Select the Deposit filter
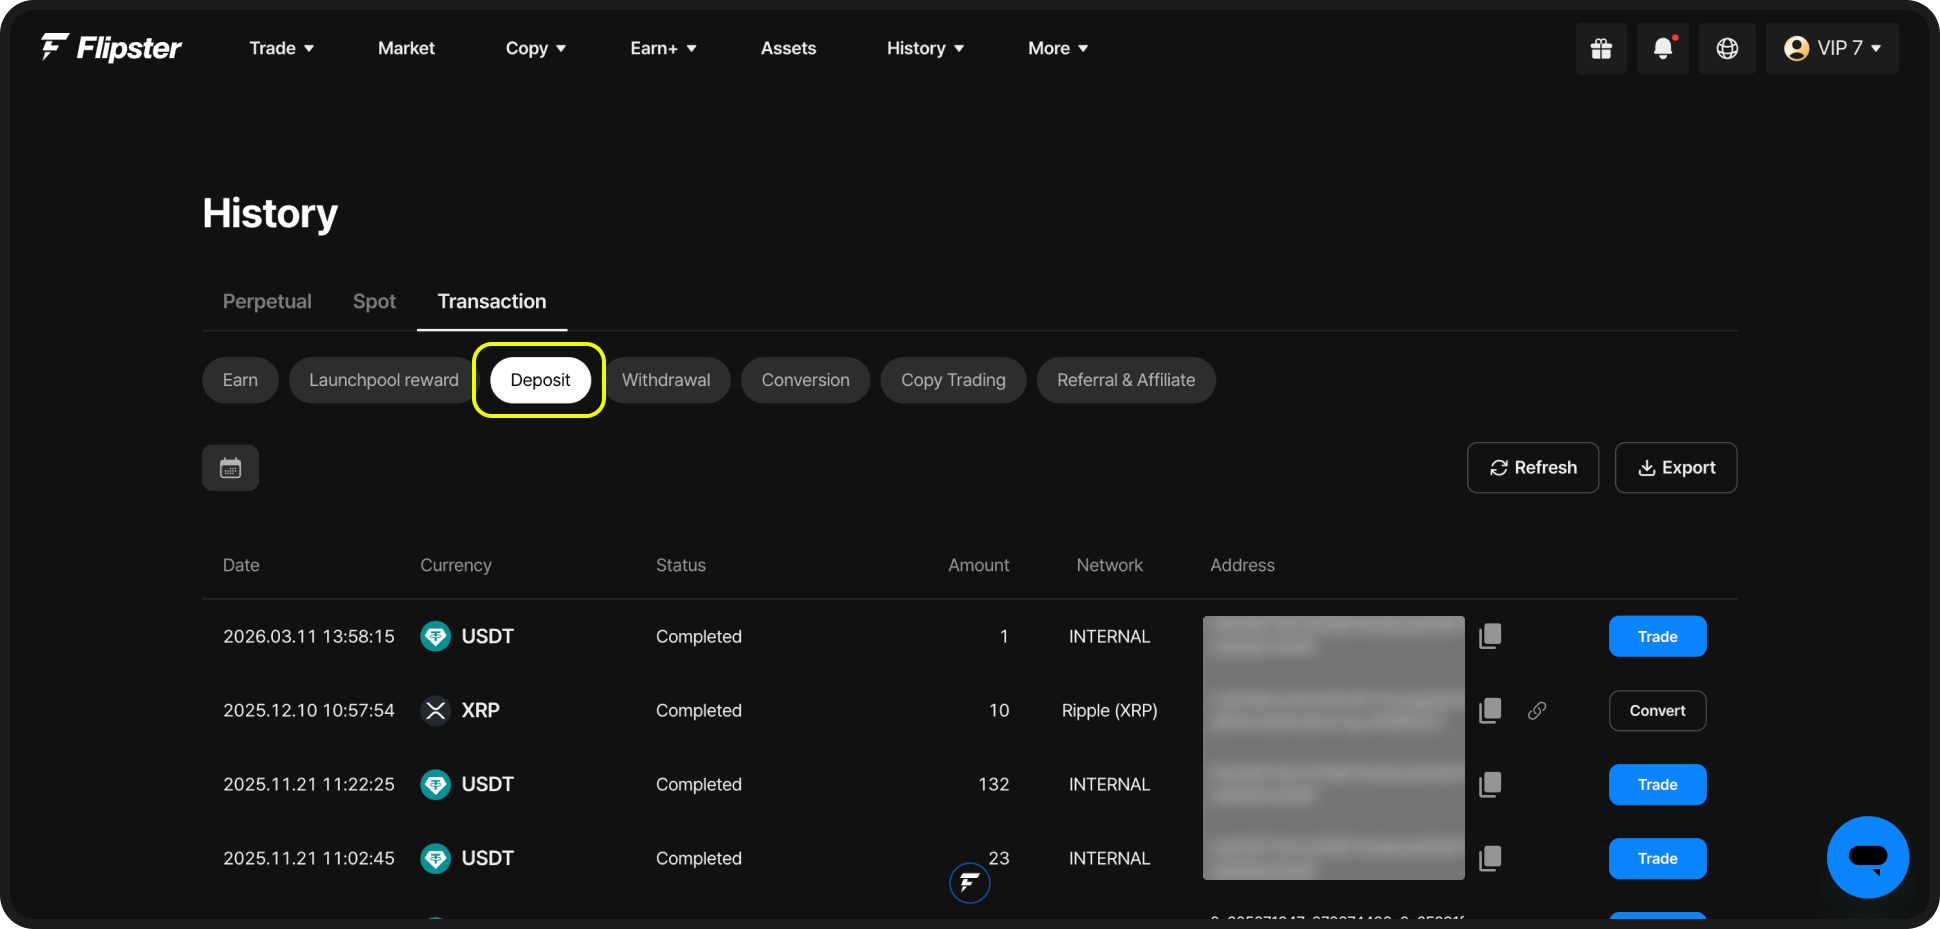1940x929 pixels. (540, 380)
